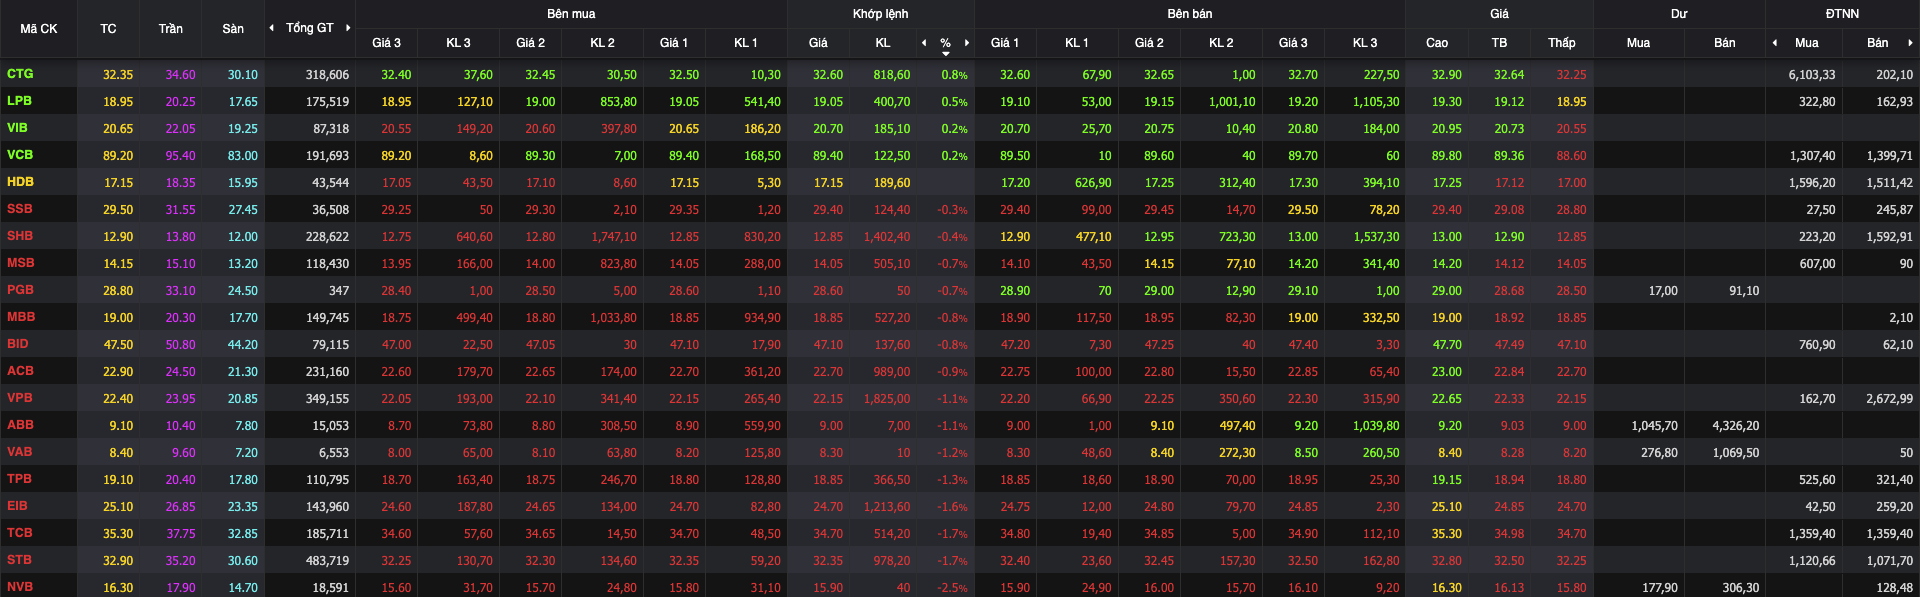Open the ACB stock symbol
The width and height of the screenshot is (1920, 597).
(20, 371)
